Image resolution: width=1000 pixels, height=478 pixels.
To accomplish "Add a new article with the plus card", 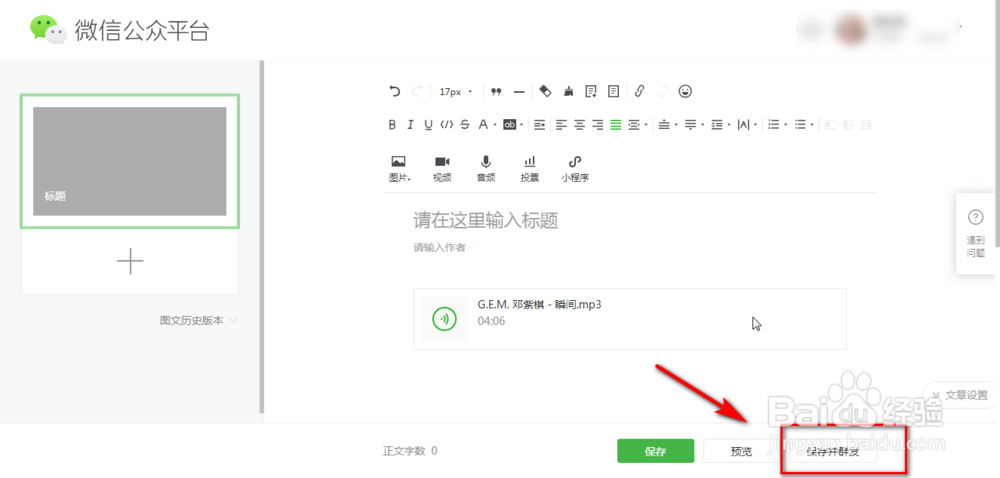I will click(x=130, y=261).
